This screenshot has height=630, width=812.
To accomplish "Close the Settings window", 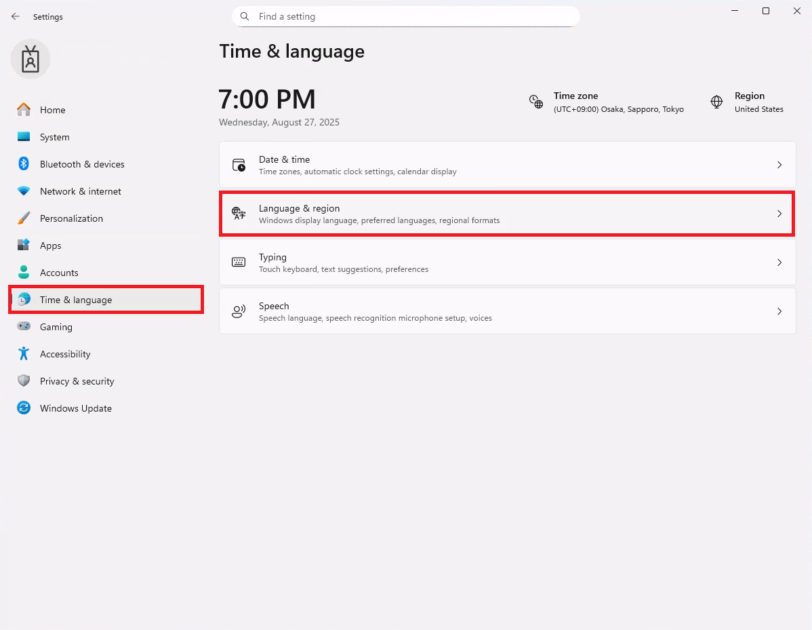I will coord(797,11).
